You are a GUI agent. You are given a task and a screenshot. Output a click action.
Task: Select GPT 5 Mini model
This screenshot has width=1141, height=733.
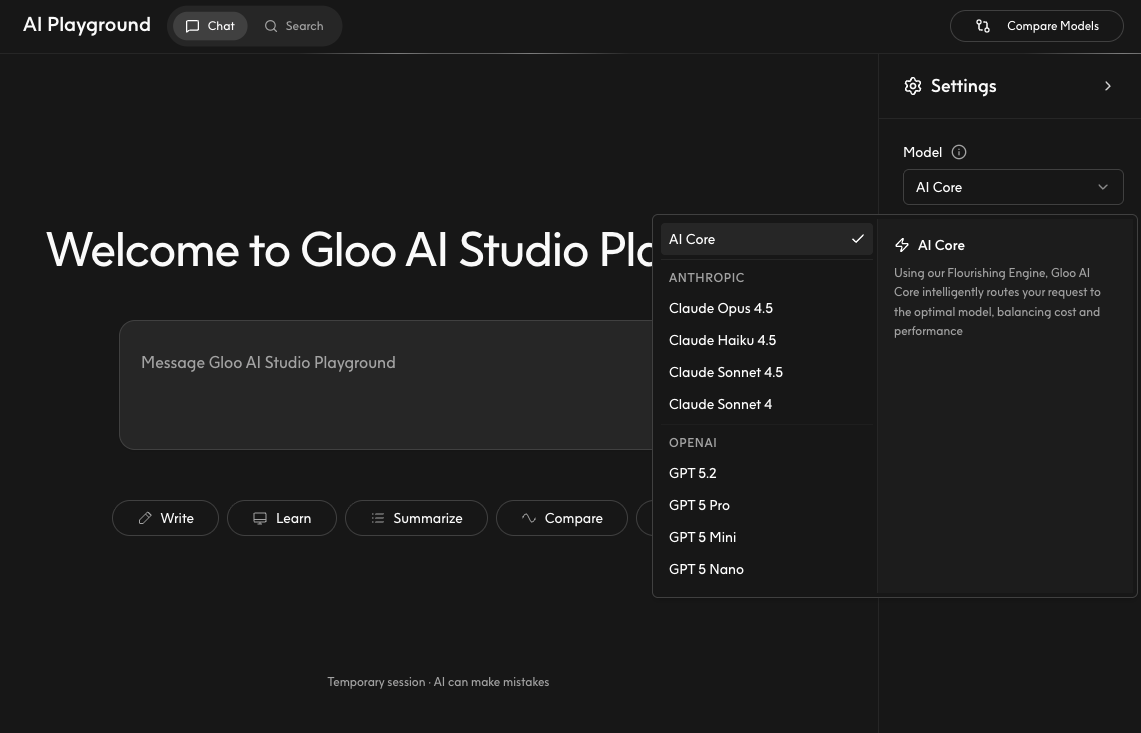[767, 537]
